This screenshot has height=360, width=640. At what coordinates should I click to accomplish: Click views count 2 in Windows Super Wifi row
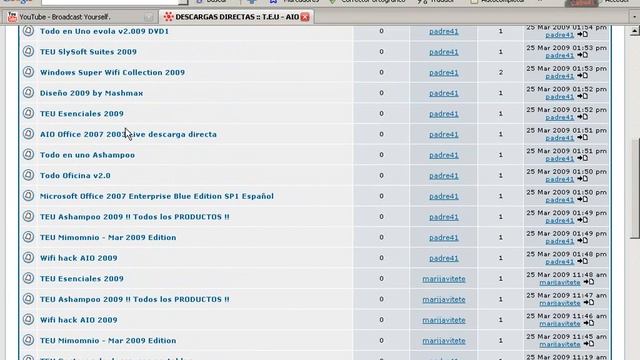500,72
